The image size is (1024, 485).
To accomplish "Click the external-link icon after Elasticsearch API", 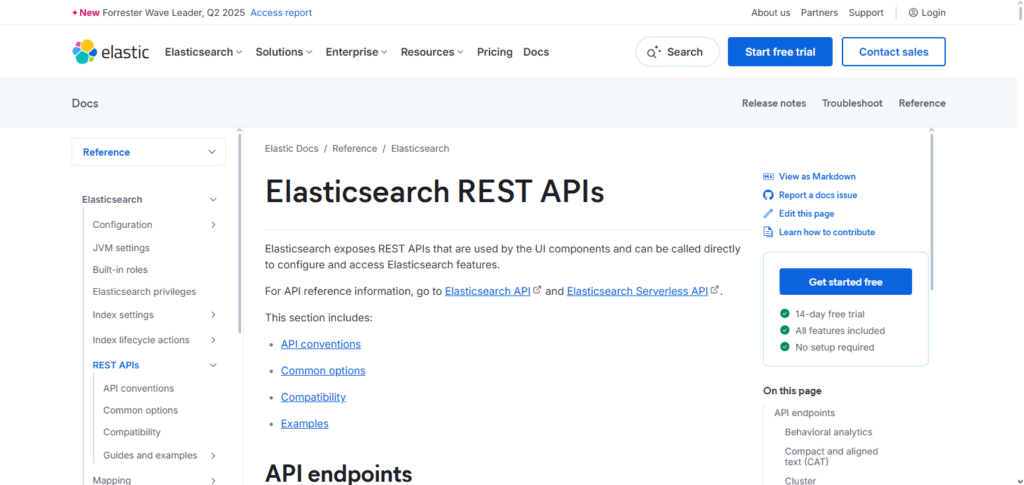I will click(537, 290).
